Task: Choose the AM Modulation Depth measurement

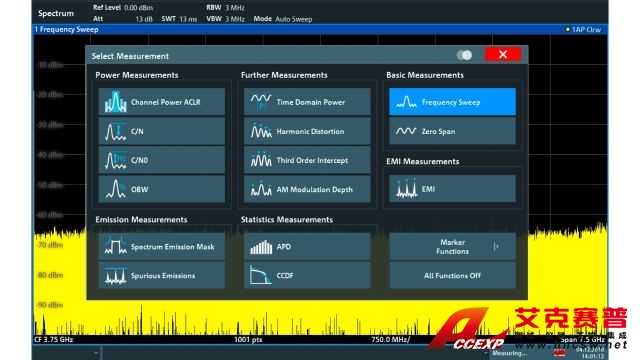Action: click(x=307, y=189)
